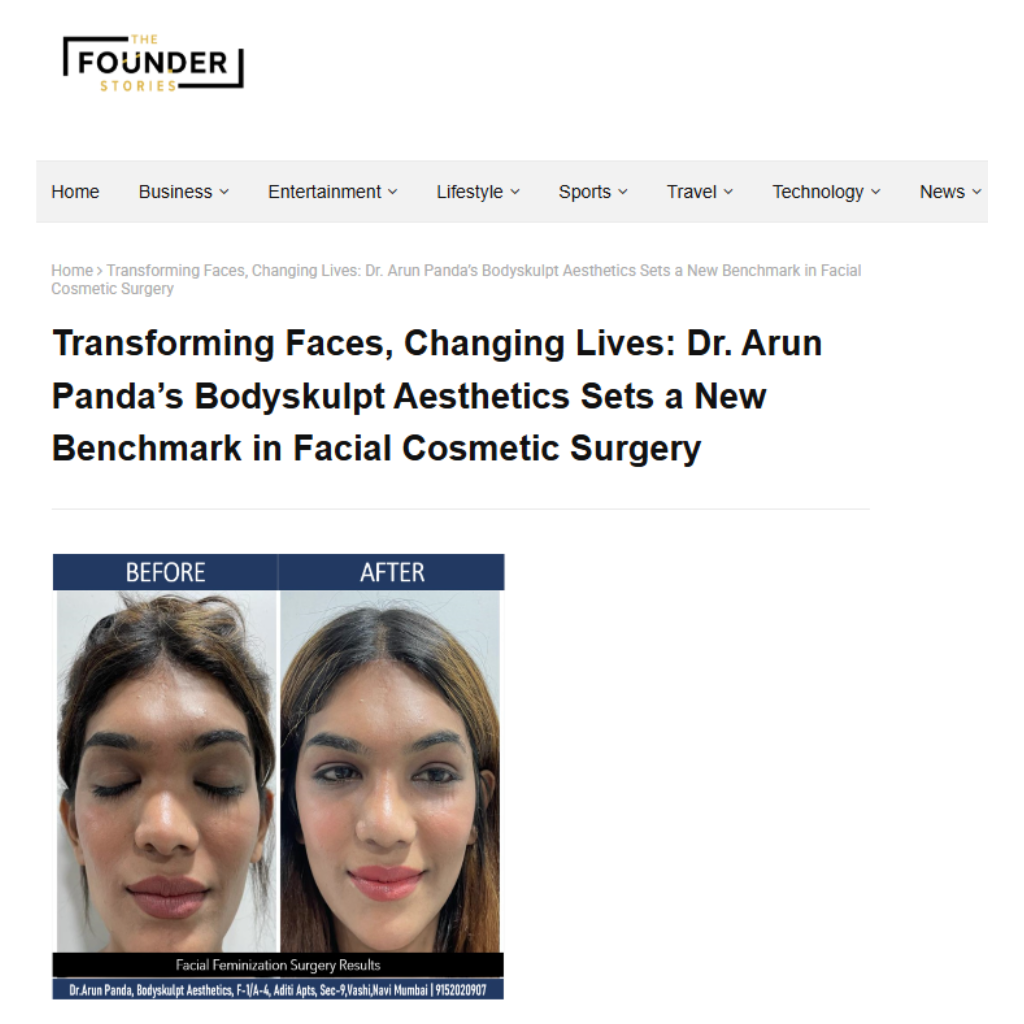The width and height of the screenshot is (1024, 1024).
Task: Click The Founder Stories logo
Action: [153, 63]
